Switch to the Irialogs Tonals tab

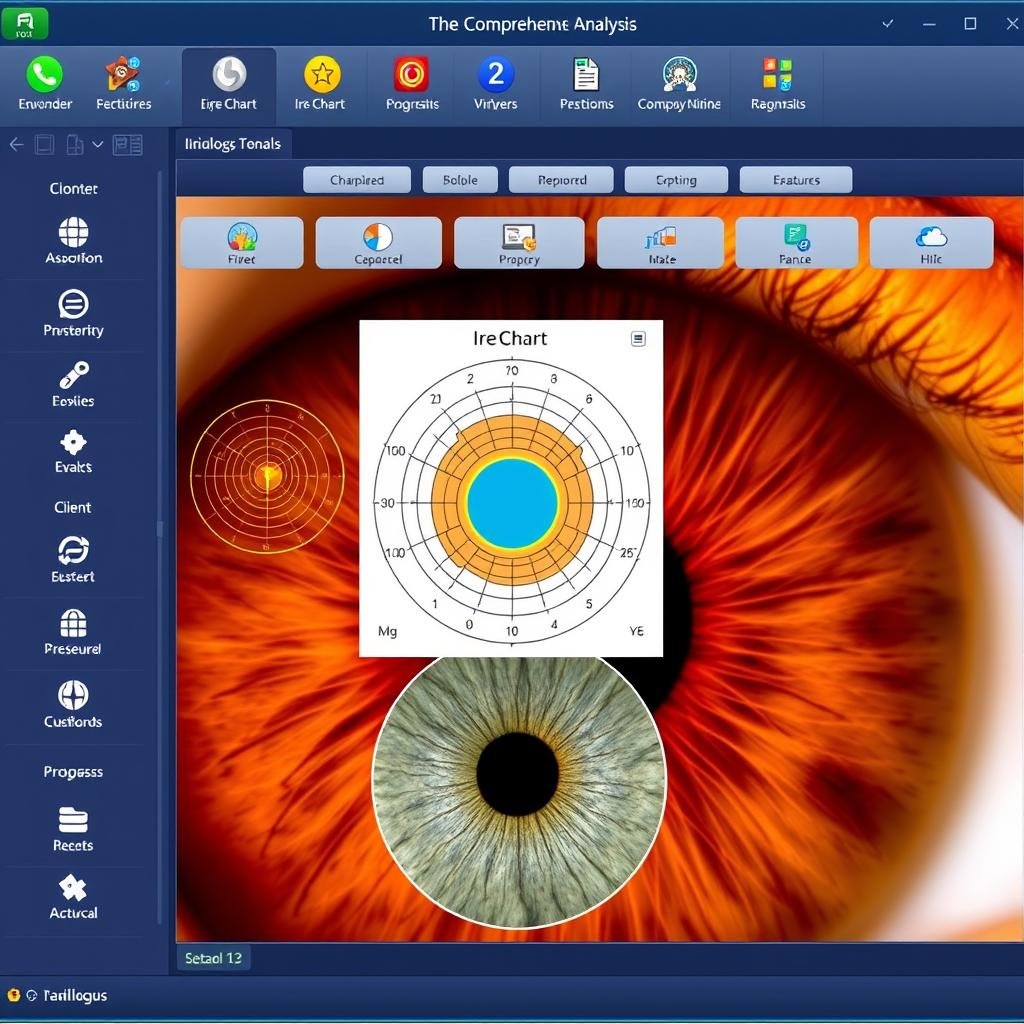[x=232, y=143]
